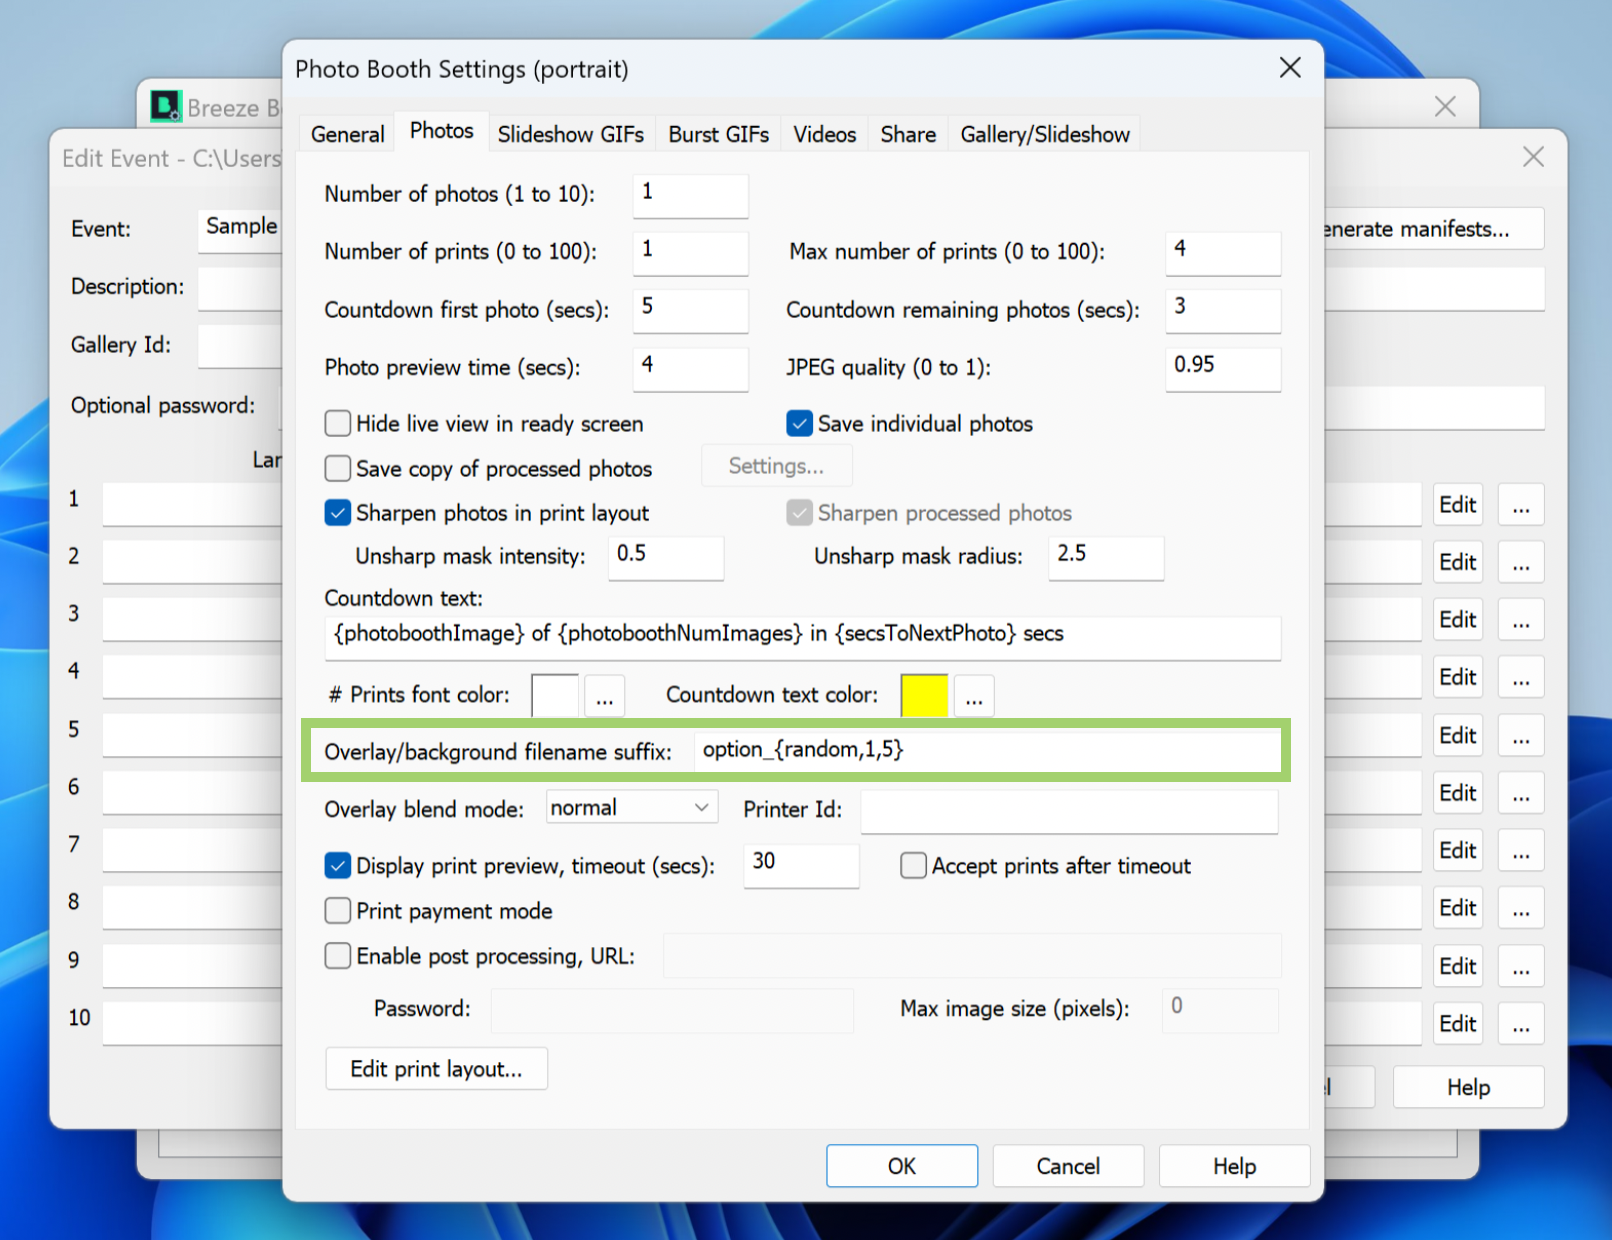The height and width of the screenshot is (1240, 1612).
Task: Click the Breeze app logo icon
Action: 166,106
